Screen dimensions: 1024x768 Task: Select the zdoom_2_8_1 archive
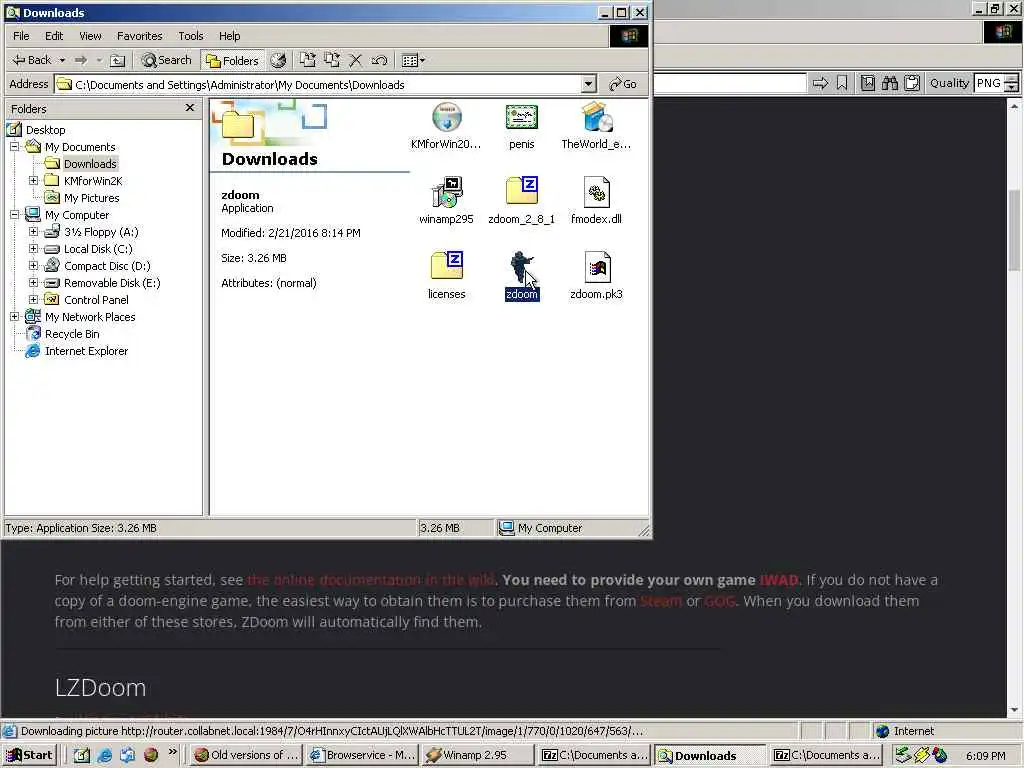click(x=521, y=201)
